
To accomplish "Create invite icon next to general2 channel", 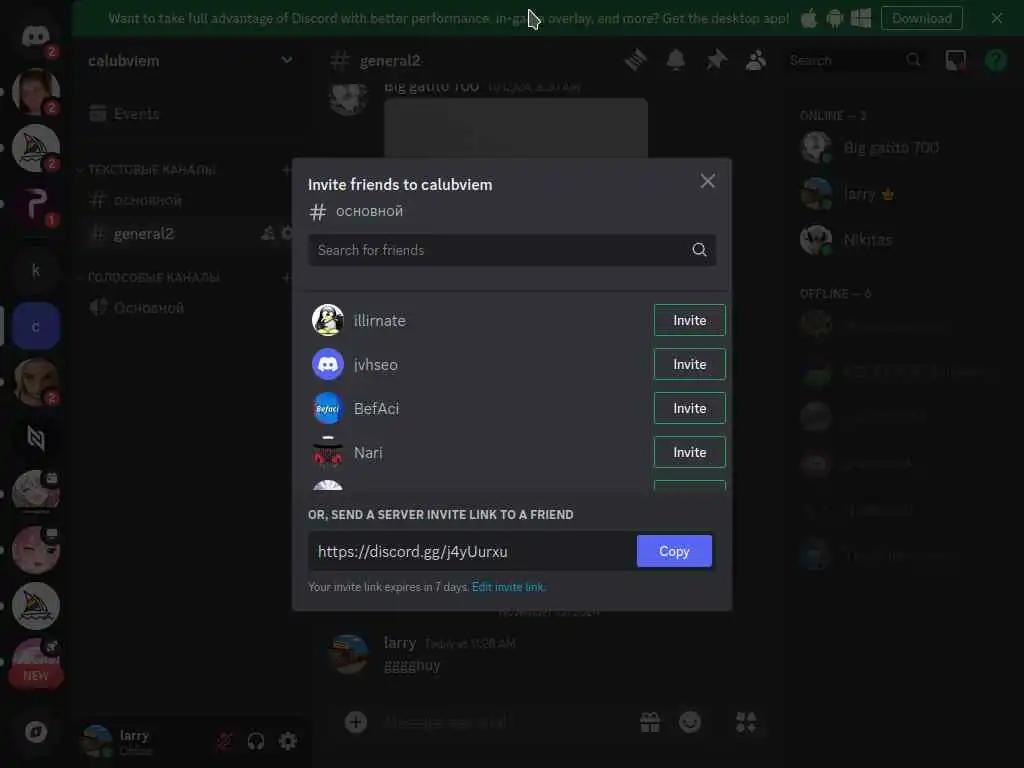I will (268, 233).
